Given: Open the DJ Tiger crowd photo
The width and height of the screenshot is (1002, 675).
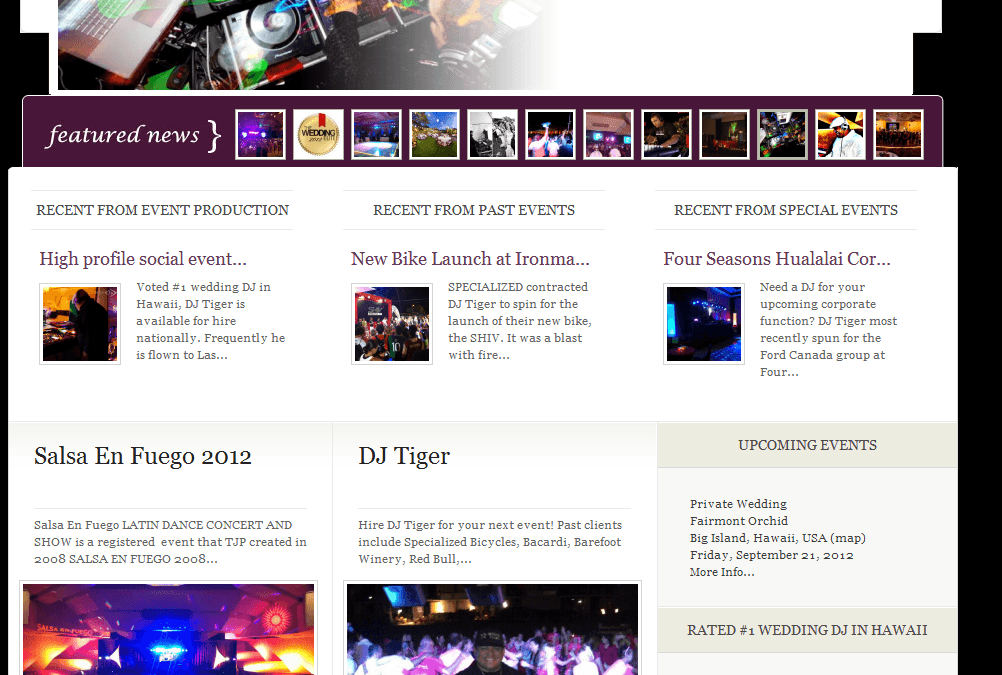Looking at the screenshot, I should click(492, 630).
